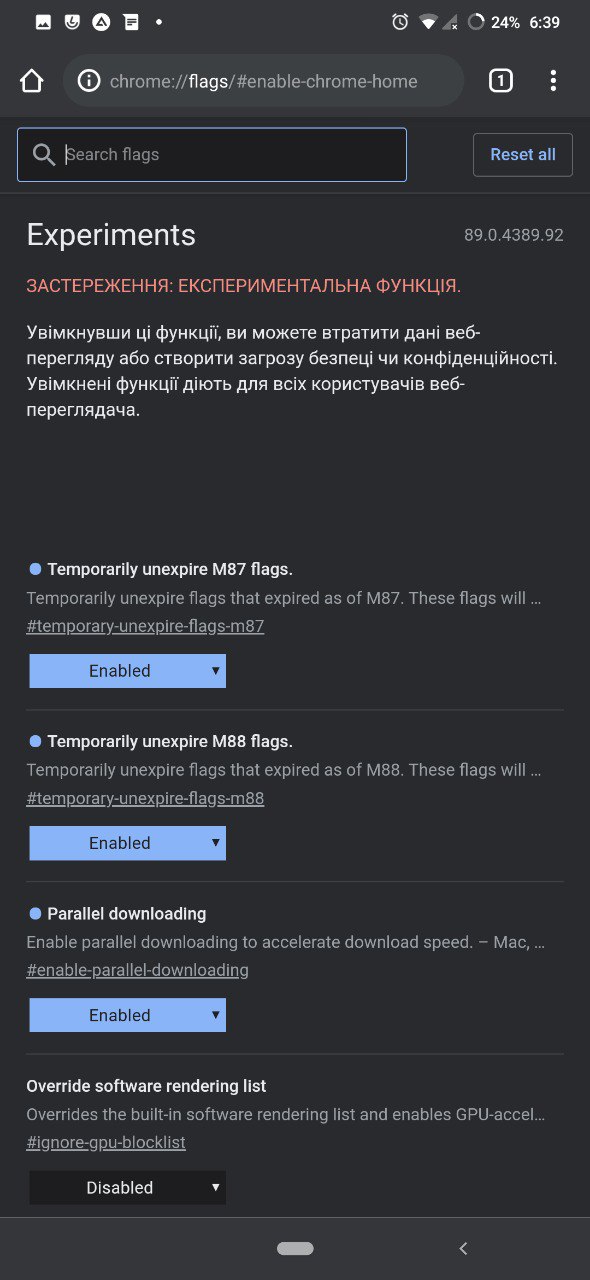Click the Reset all button

523,155
